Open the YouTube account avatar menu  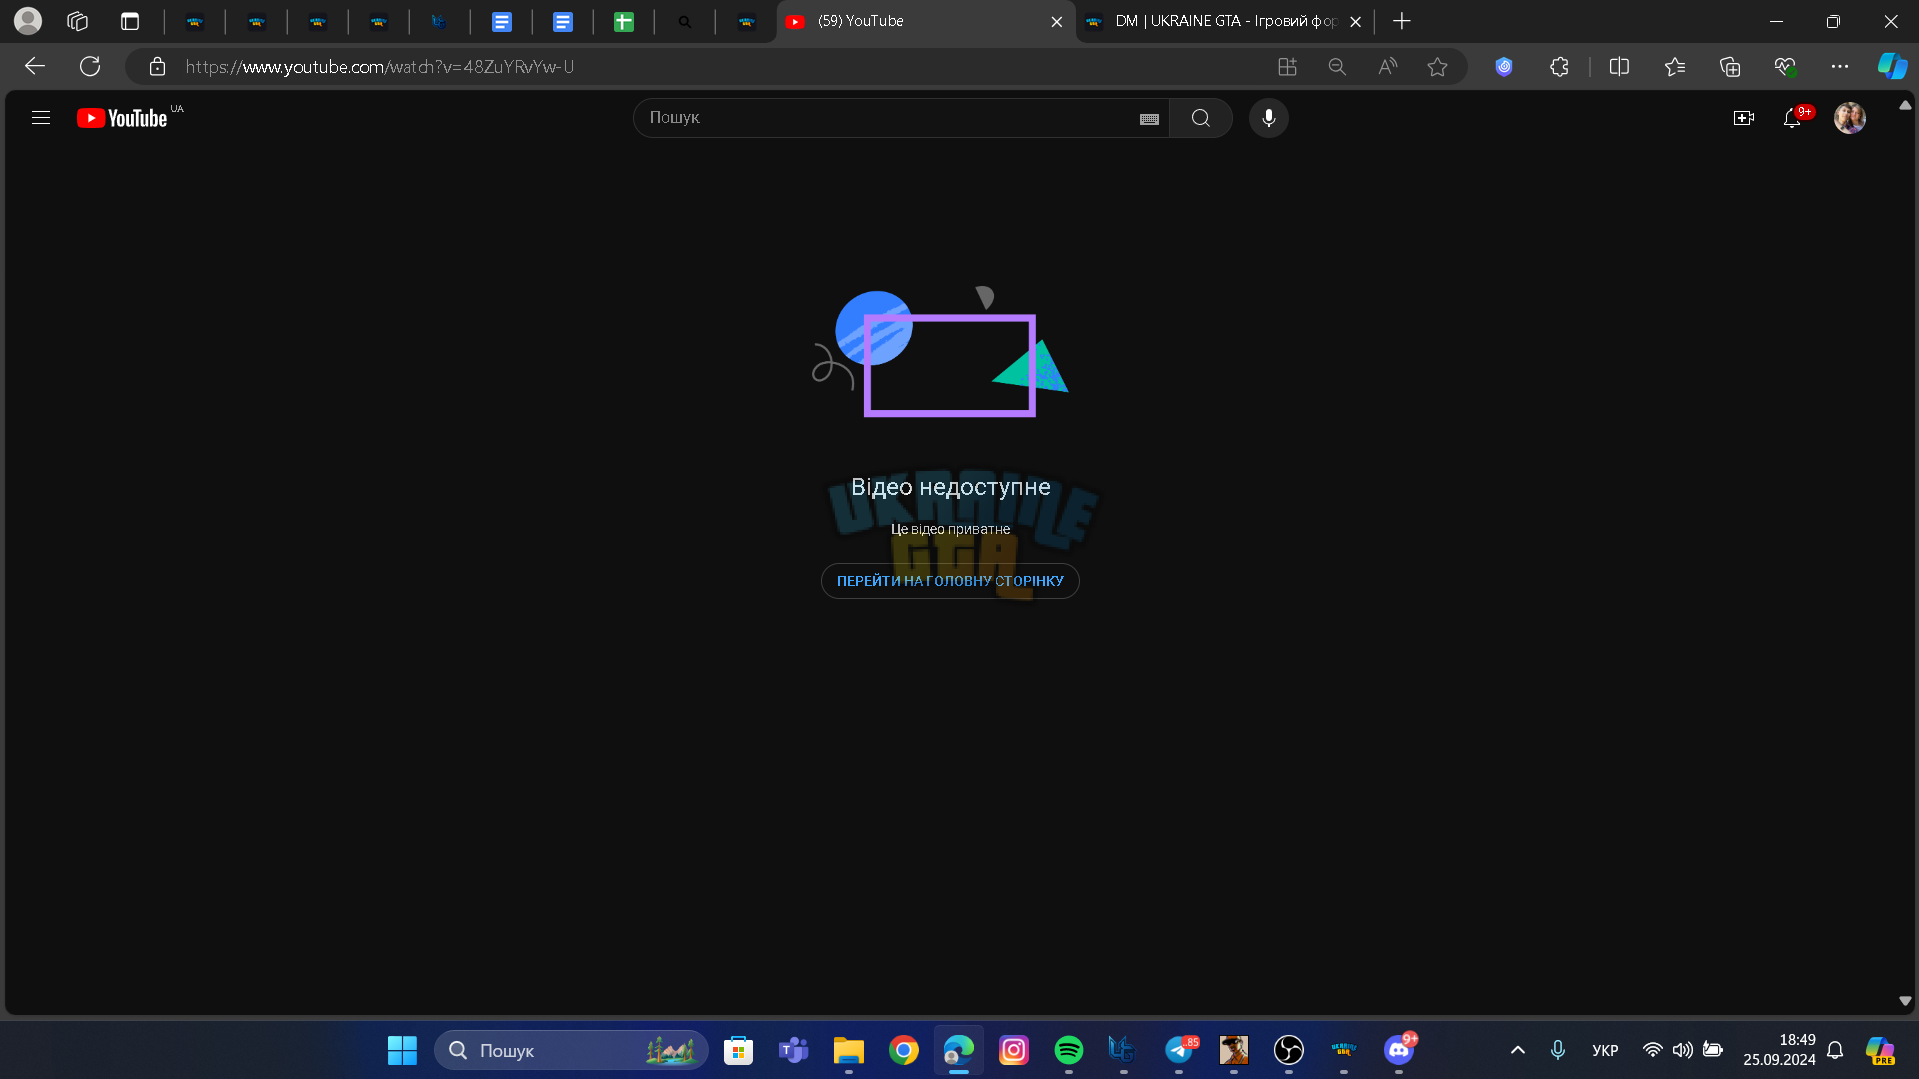pyautogui.click(x=1849, y=118)
